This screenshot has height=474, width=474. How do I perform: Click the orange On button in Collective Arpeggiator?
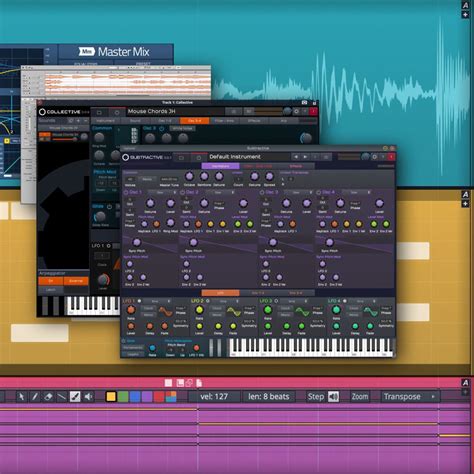(51, 281)
